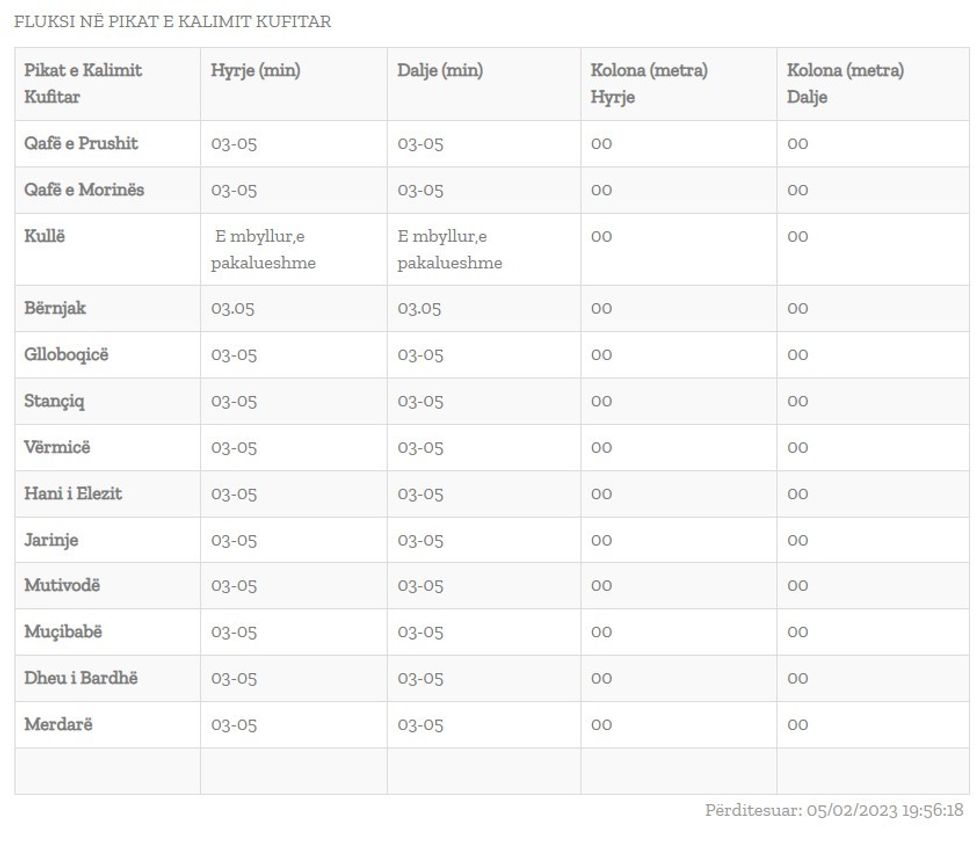Click Kolona (metra) Hyrje header

tap(649, 83)
